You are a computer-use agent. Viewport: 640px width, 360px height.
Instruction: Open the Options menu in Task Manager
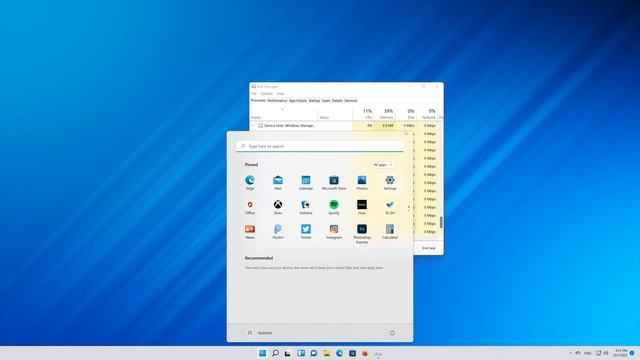pyautogui.click(x=266, y=93)
